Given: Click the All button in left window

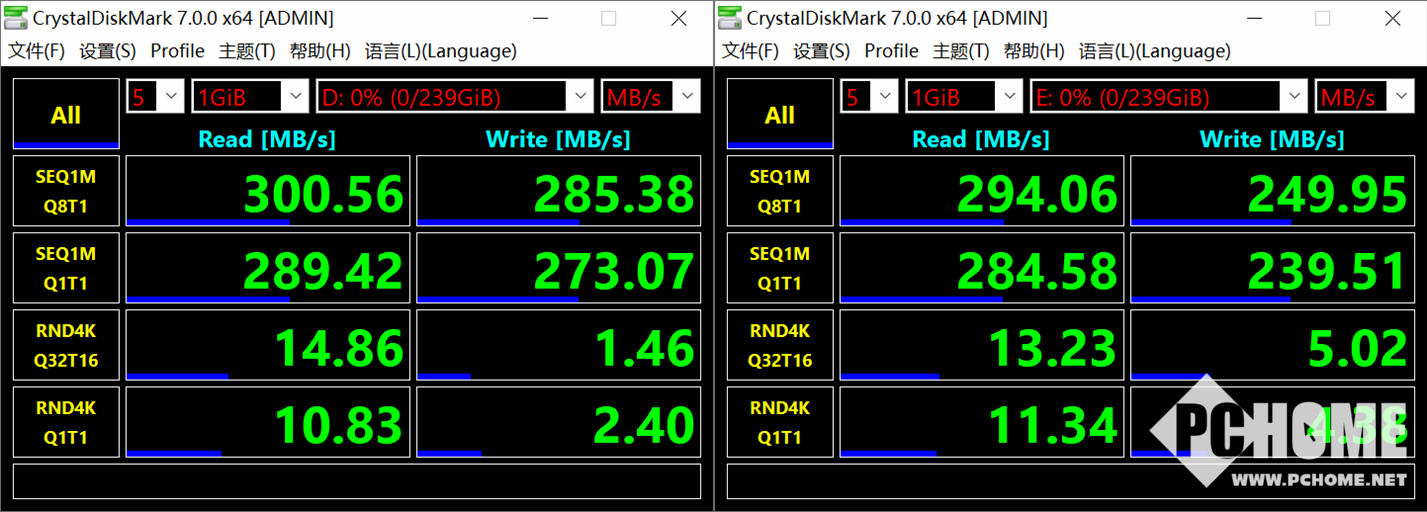Looking at the screenshot, I should [x=66, y=114].
